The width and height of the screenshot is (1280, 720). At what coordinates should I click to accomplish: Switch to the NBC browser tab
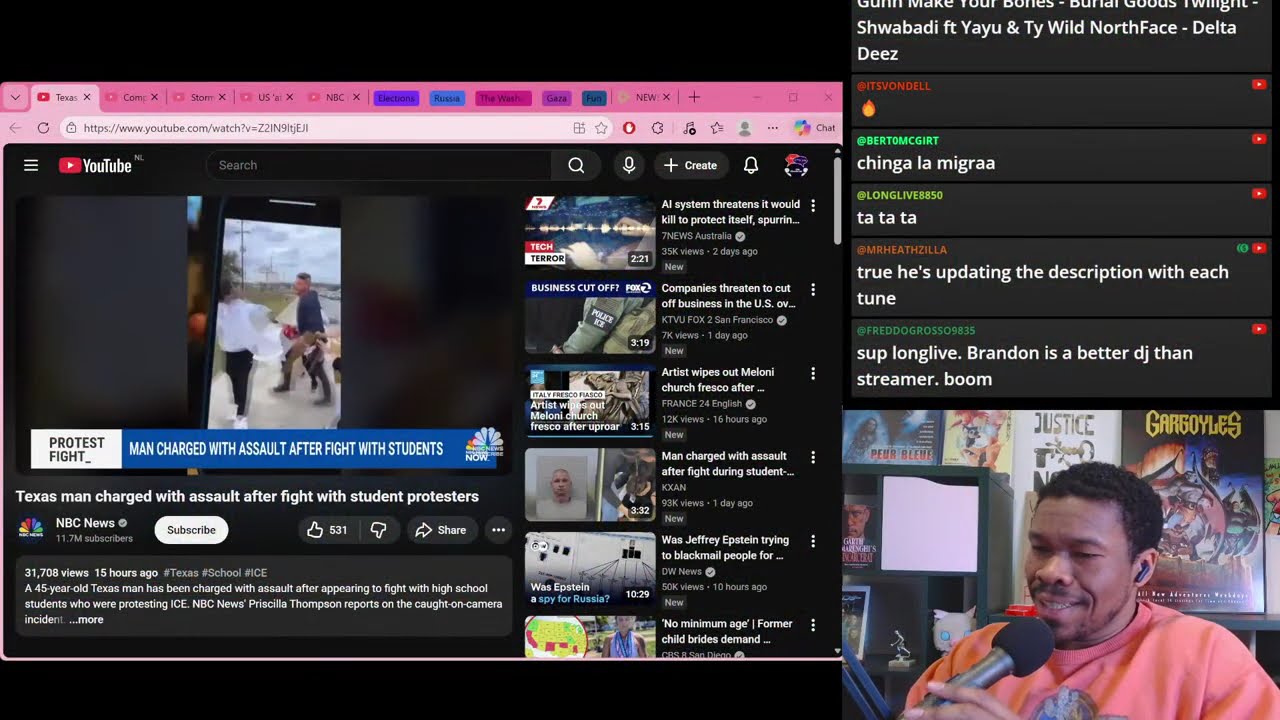coord(331,97)
